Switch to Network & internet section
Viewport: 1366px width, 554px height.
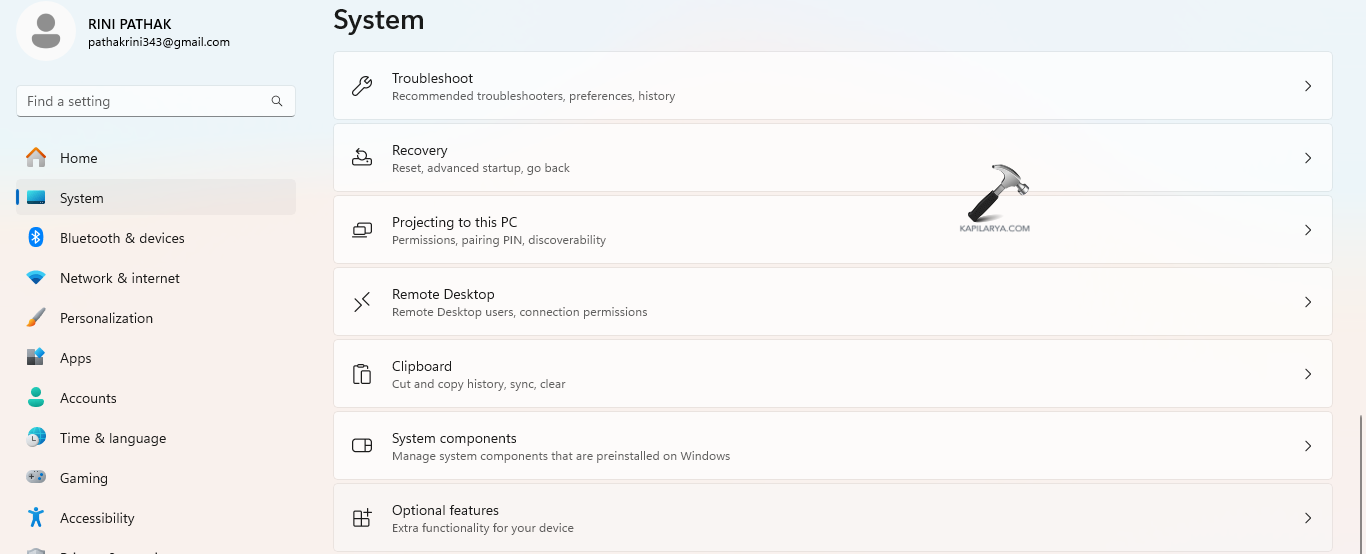(x=119, y=278)
